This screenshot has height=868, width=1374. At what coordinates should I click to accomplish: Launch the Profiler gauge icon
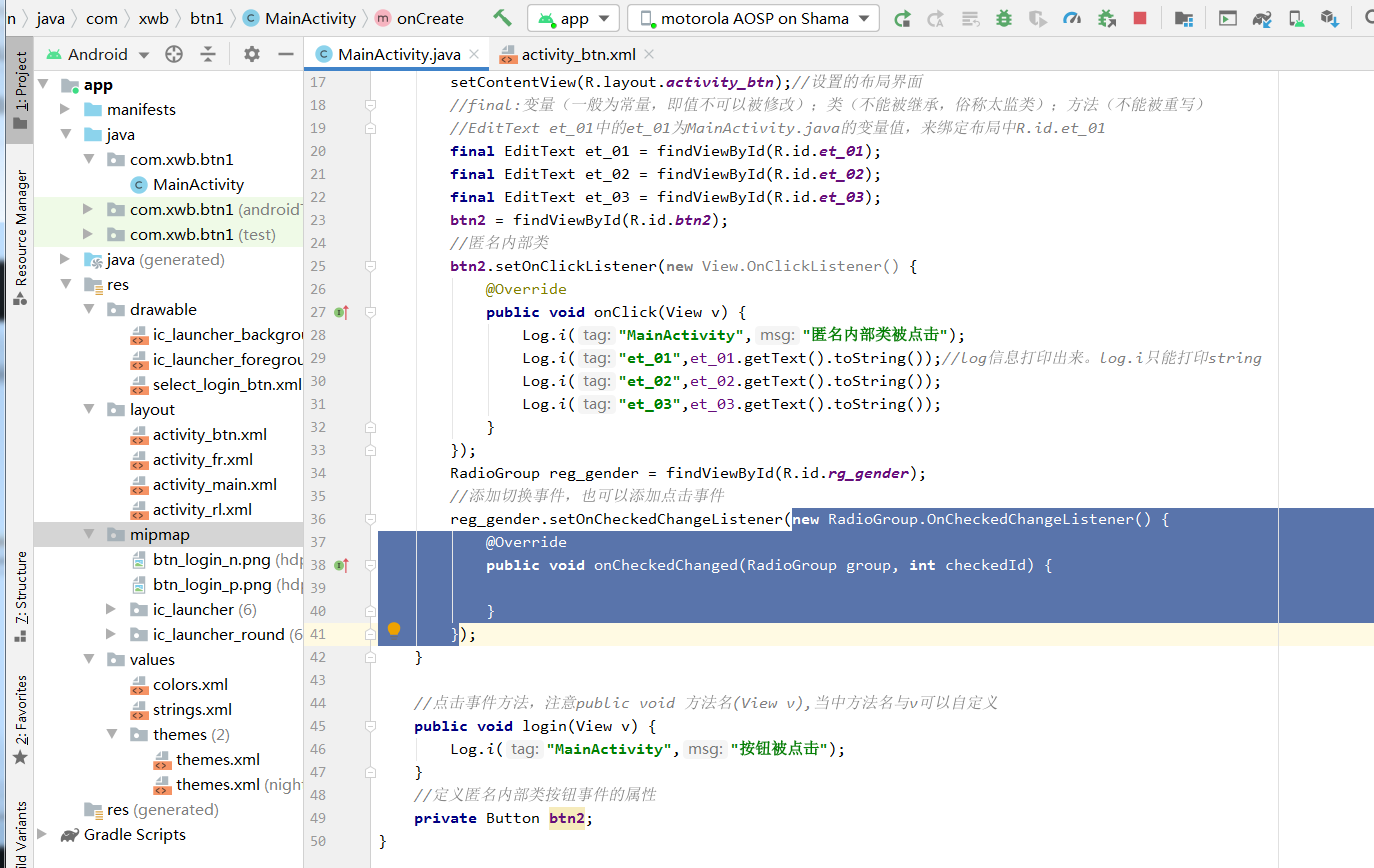(x=1072, y=17)
